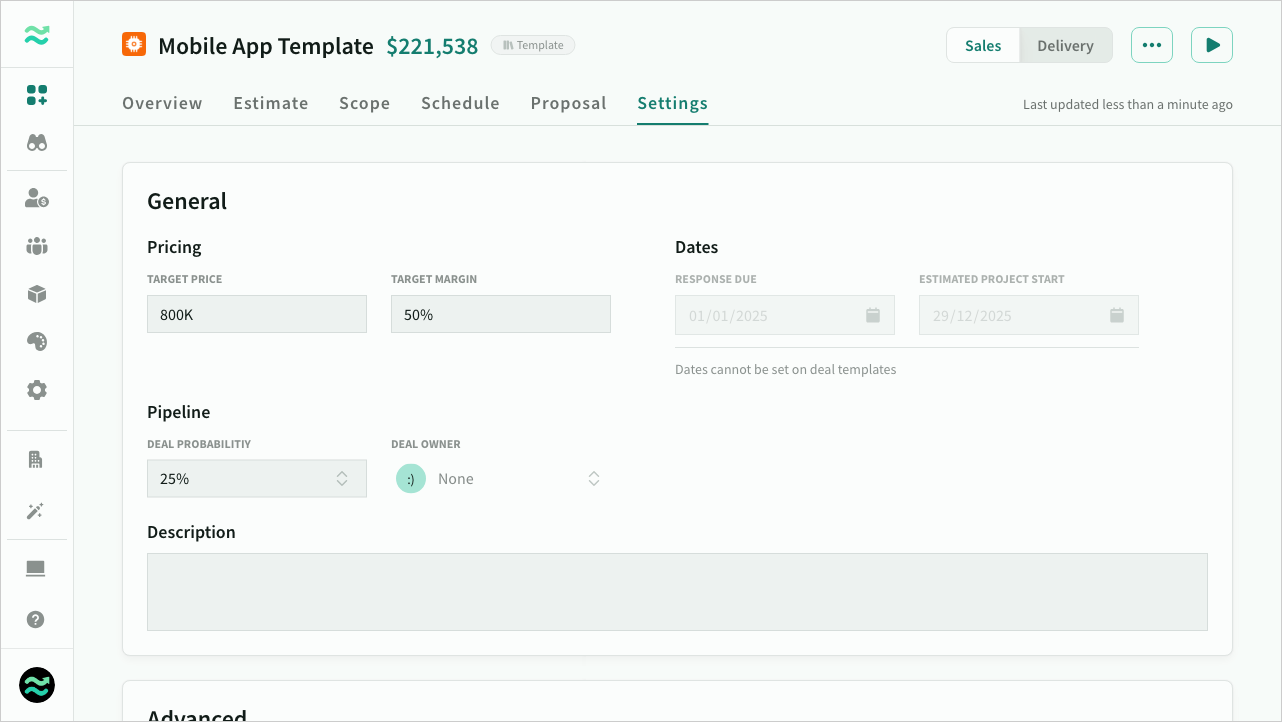The height and width of the screenshot is (722, 1282).
Task: Switch to Delivery mode
Action: (1065, 45)
